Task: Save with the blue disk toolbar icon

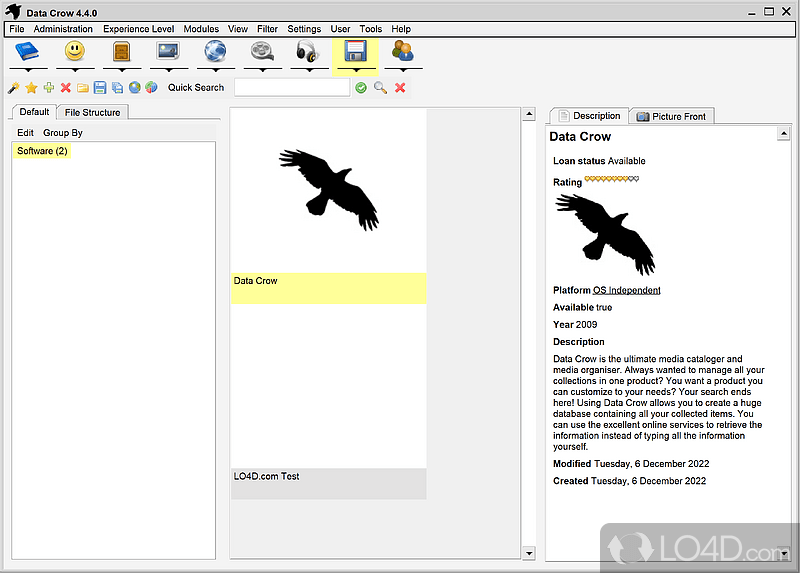Action: point(100,88)
